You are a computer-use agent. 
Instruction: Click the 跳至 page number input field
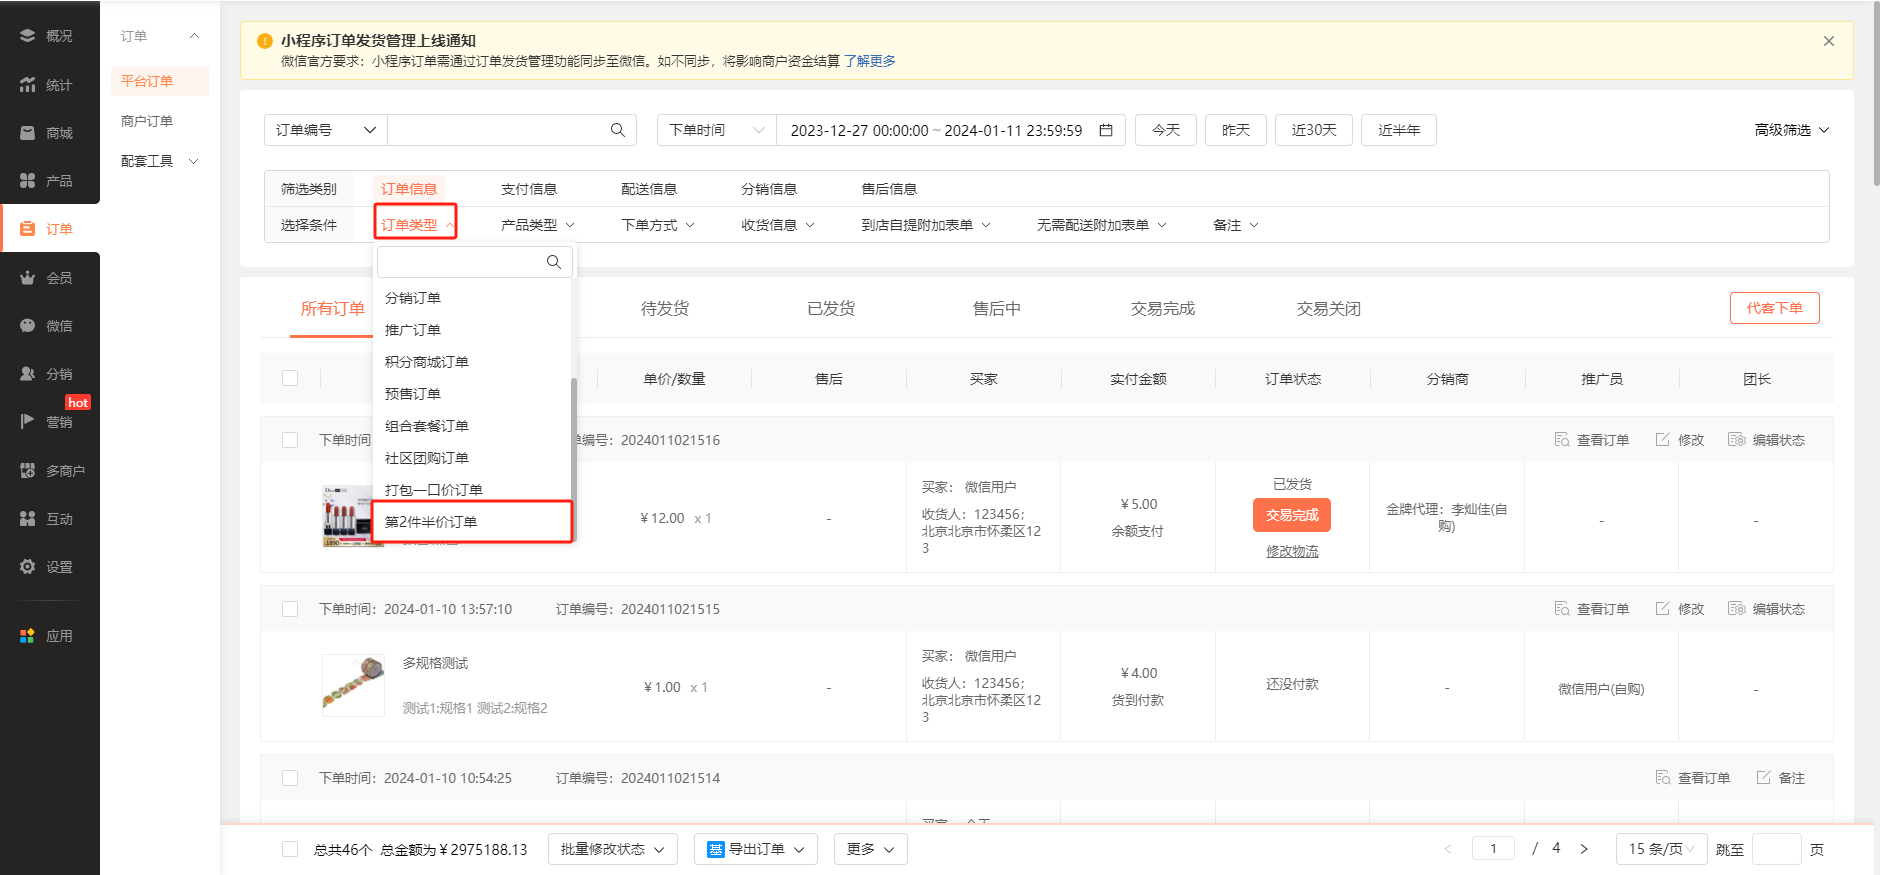click(x=1776, y=849)
